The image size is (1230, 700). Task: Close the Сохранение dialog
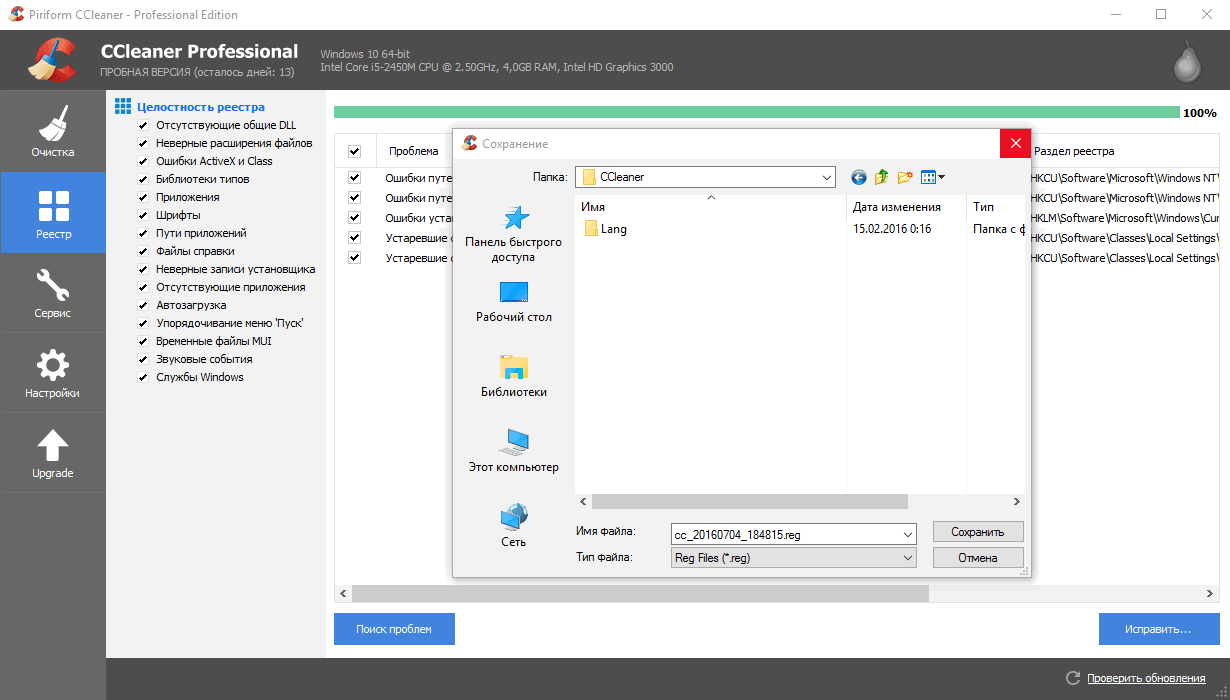tap(1015, 143)
